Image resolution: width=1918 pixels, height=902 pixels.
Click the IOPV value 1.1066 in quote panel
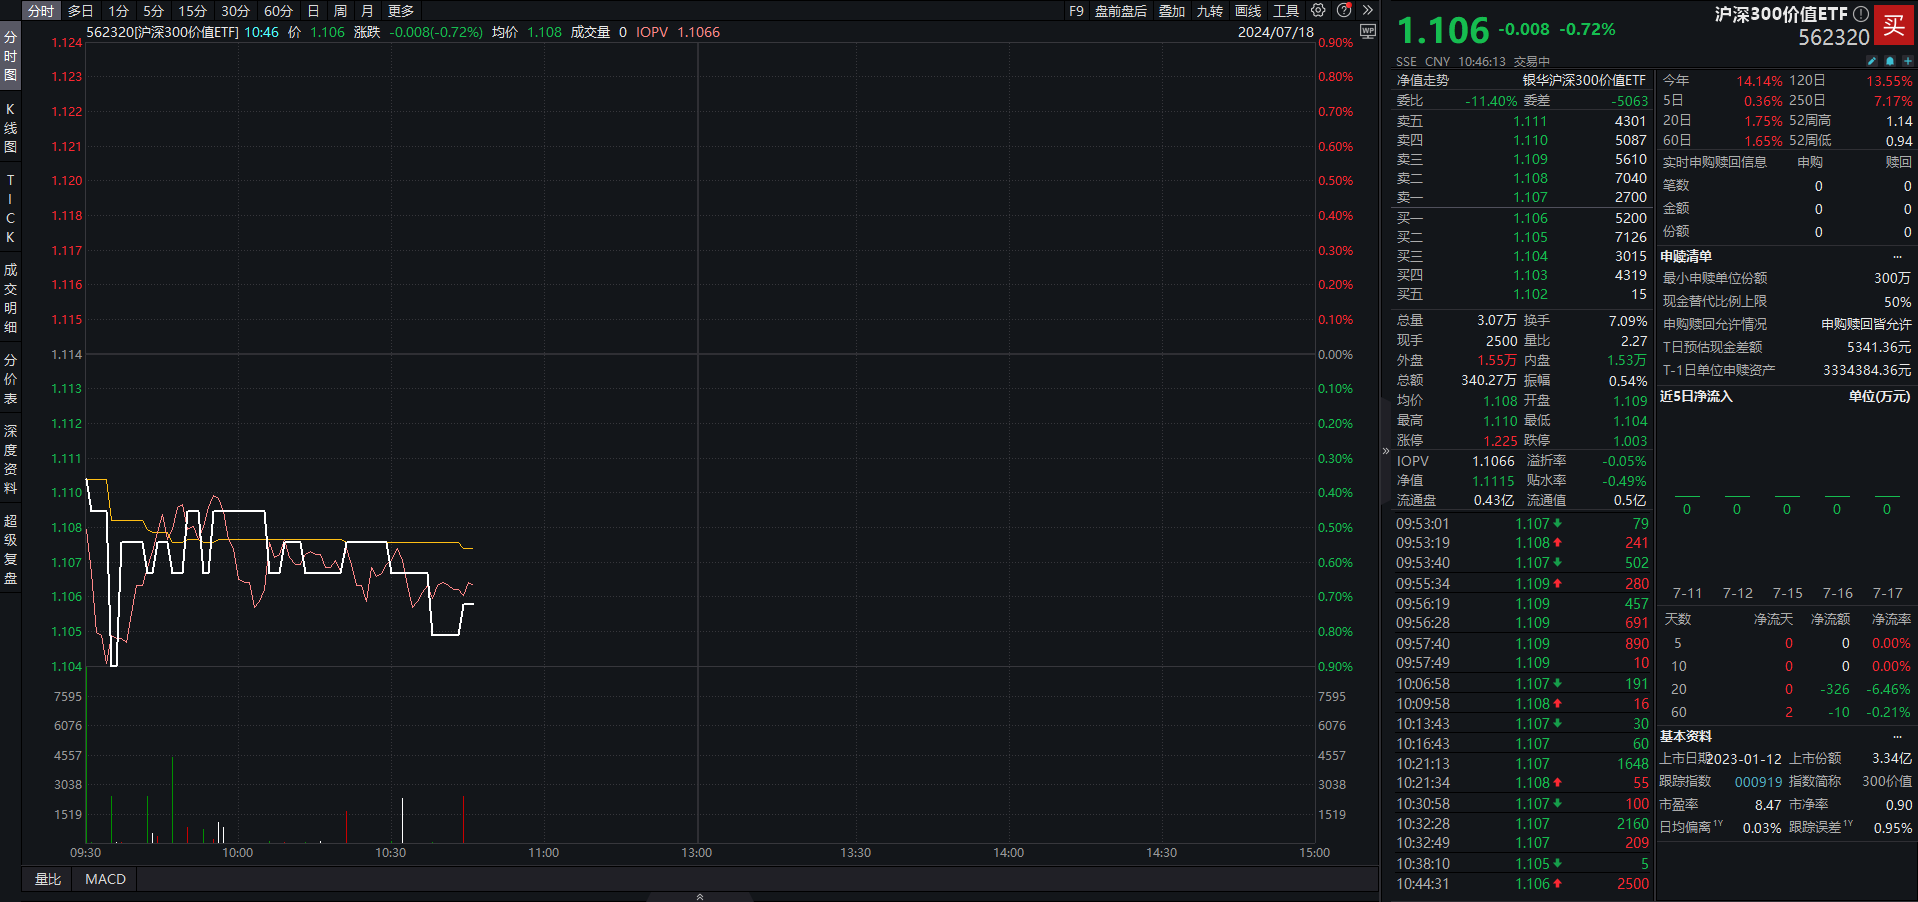pyautogui.click(x=1493, y=461)
